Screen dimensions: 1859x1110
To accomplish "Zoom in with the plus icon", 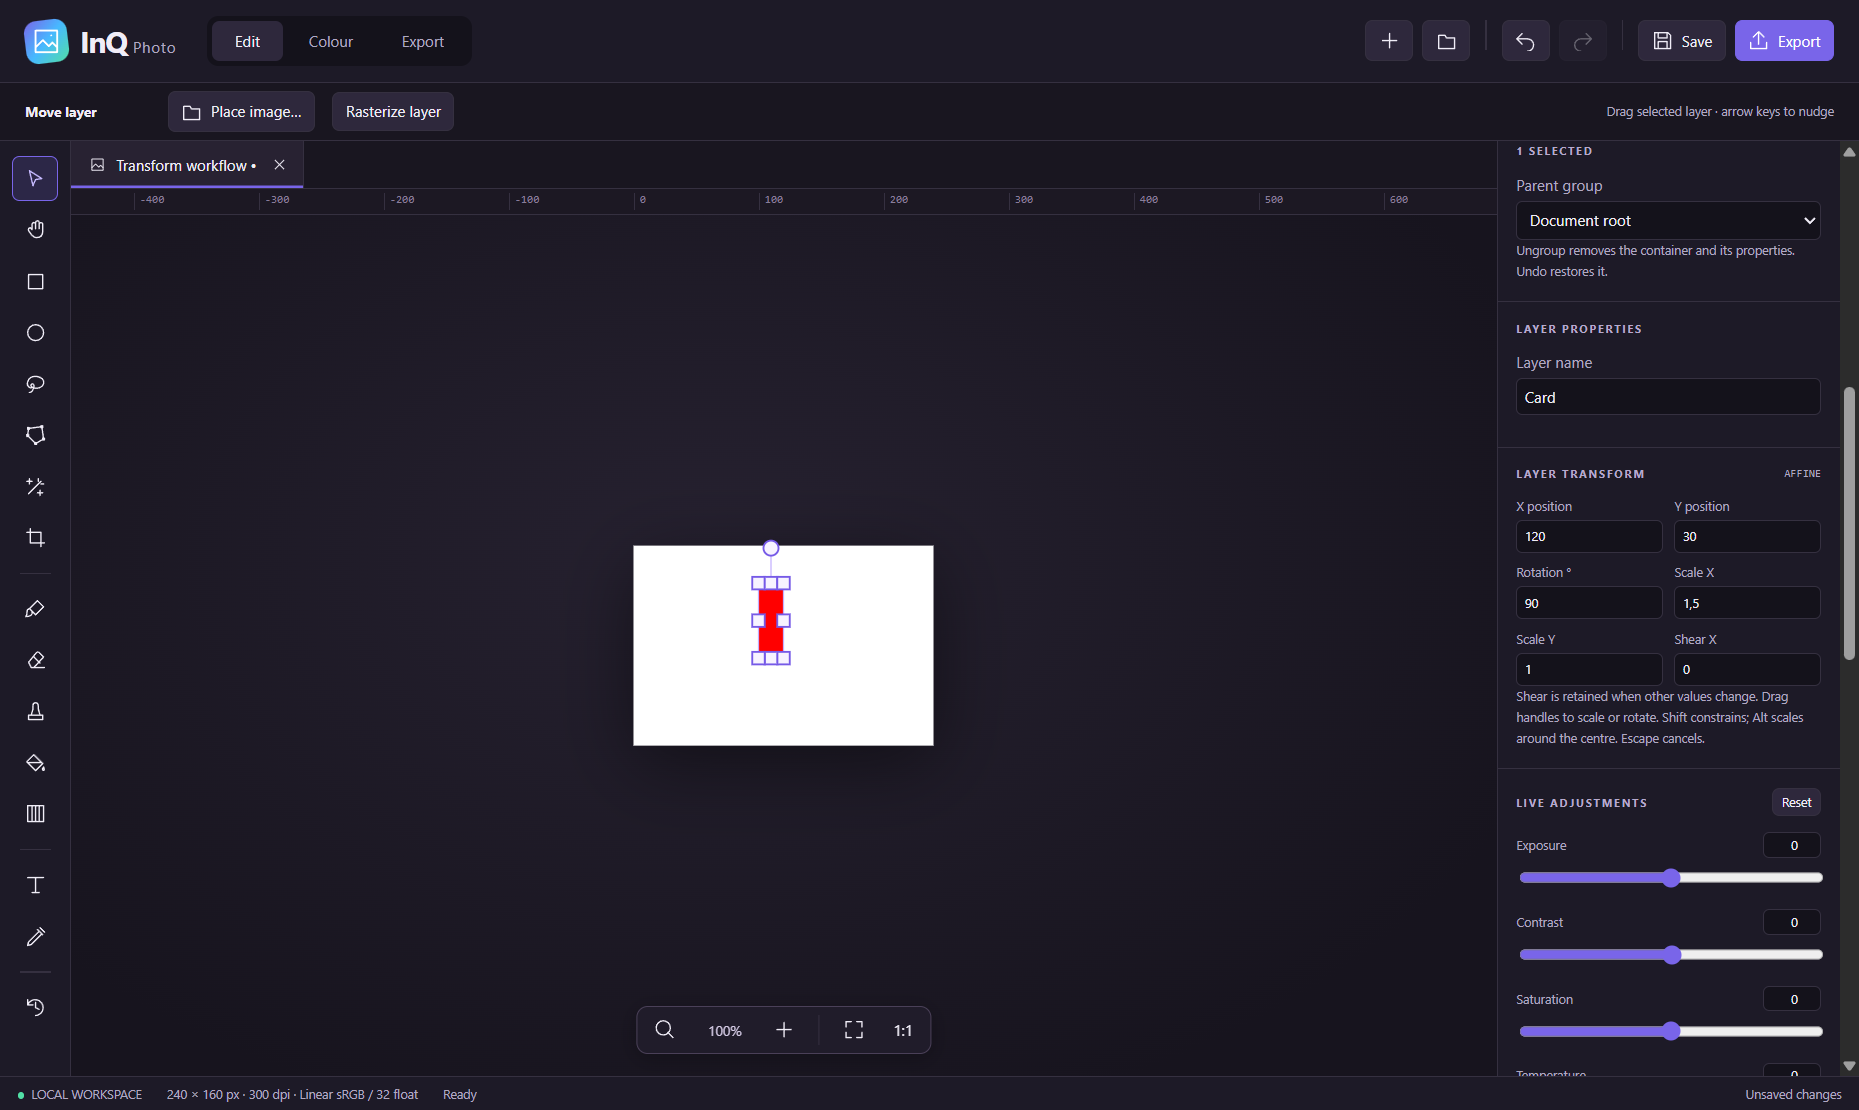I will (x=784, y=1030).
